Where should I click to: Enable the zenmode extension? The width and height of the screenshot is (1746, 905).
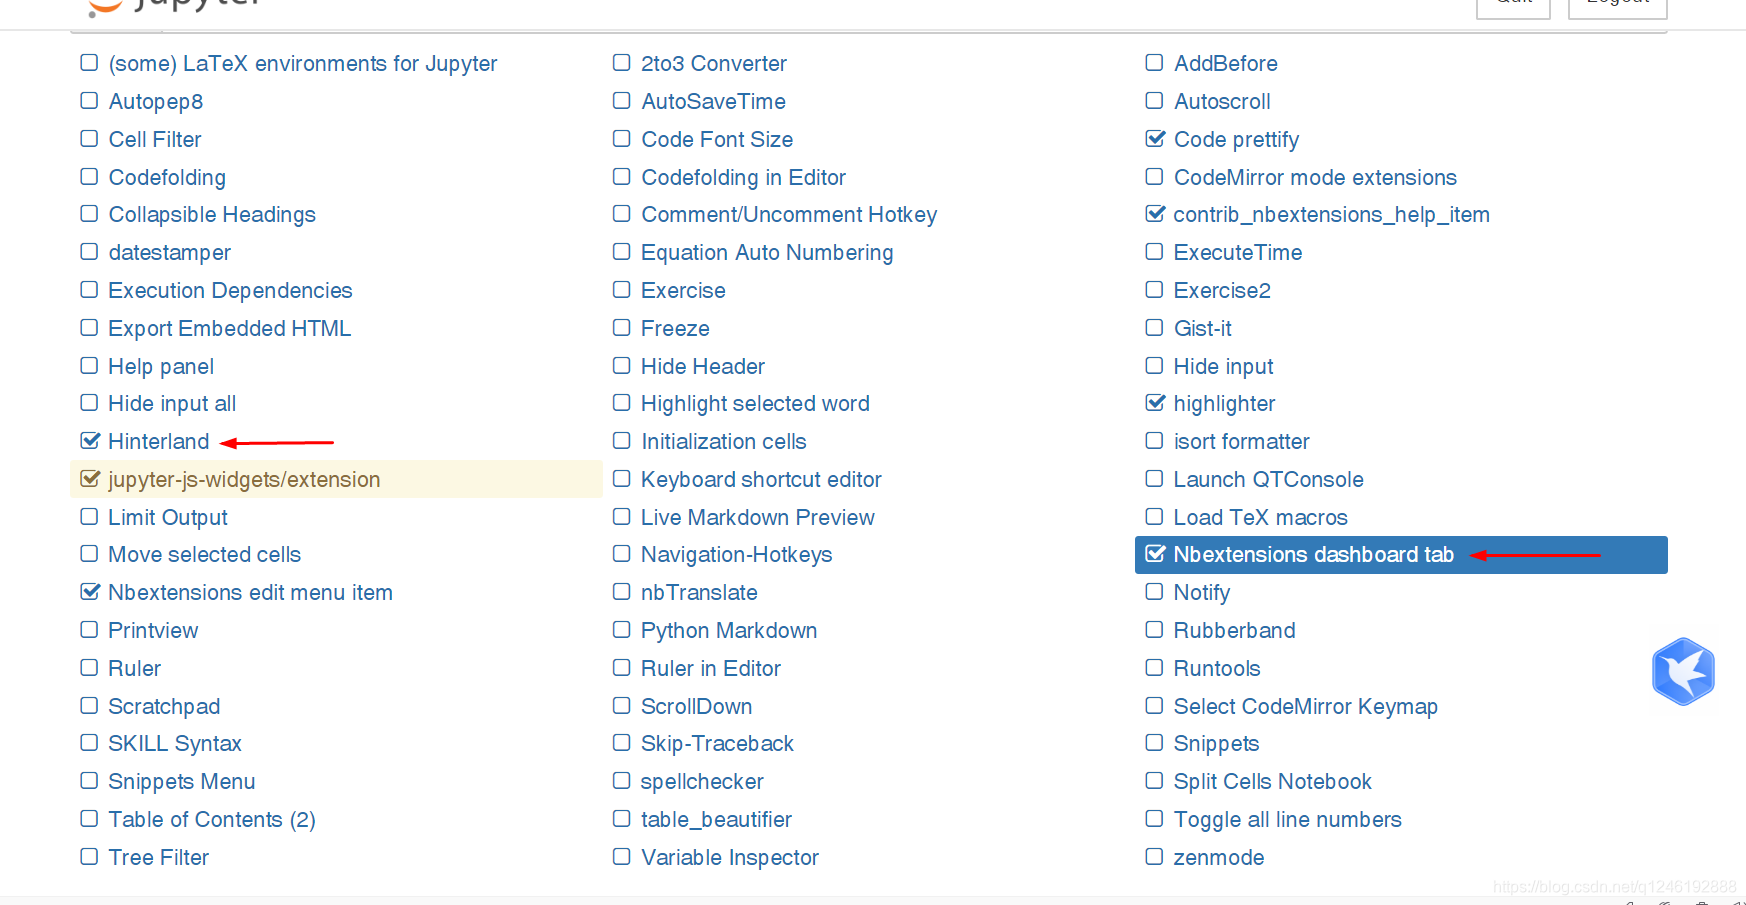coord(1154,856)
